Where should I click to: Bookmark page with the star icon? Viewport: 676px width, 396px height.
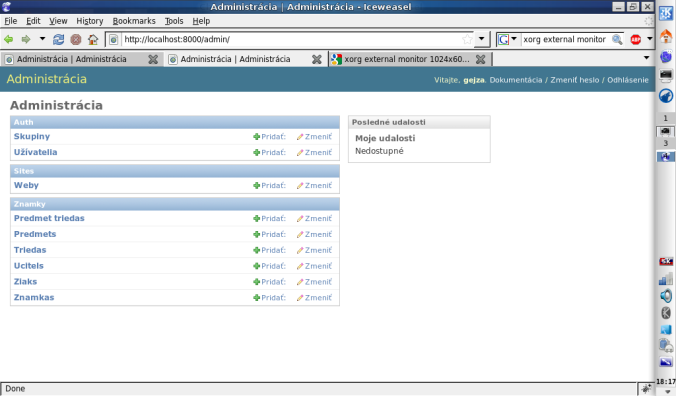point(467,39)
